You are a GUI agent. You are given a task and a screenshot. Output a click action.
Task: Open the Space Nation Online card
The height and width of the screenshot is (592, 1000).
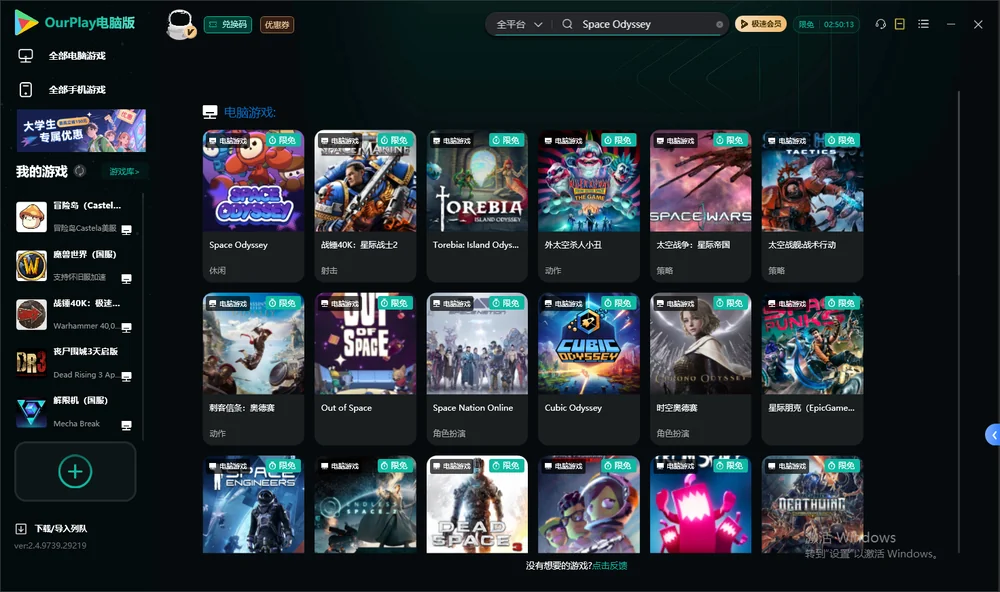[477, 369]
